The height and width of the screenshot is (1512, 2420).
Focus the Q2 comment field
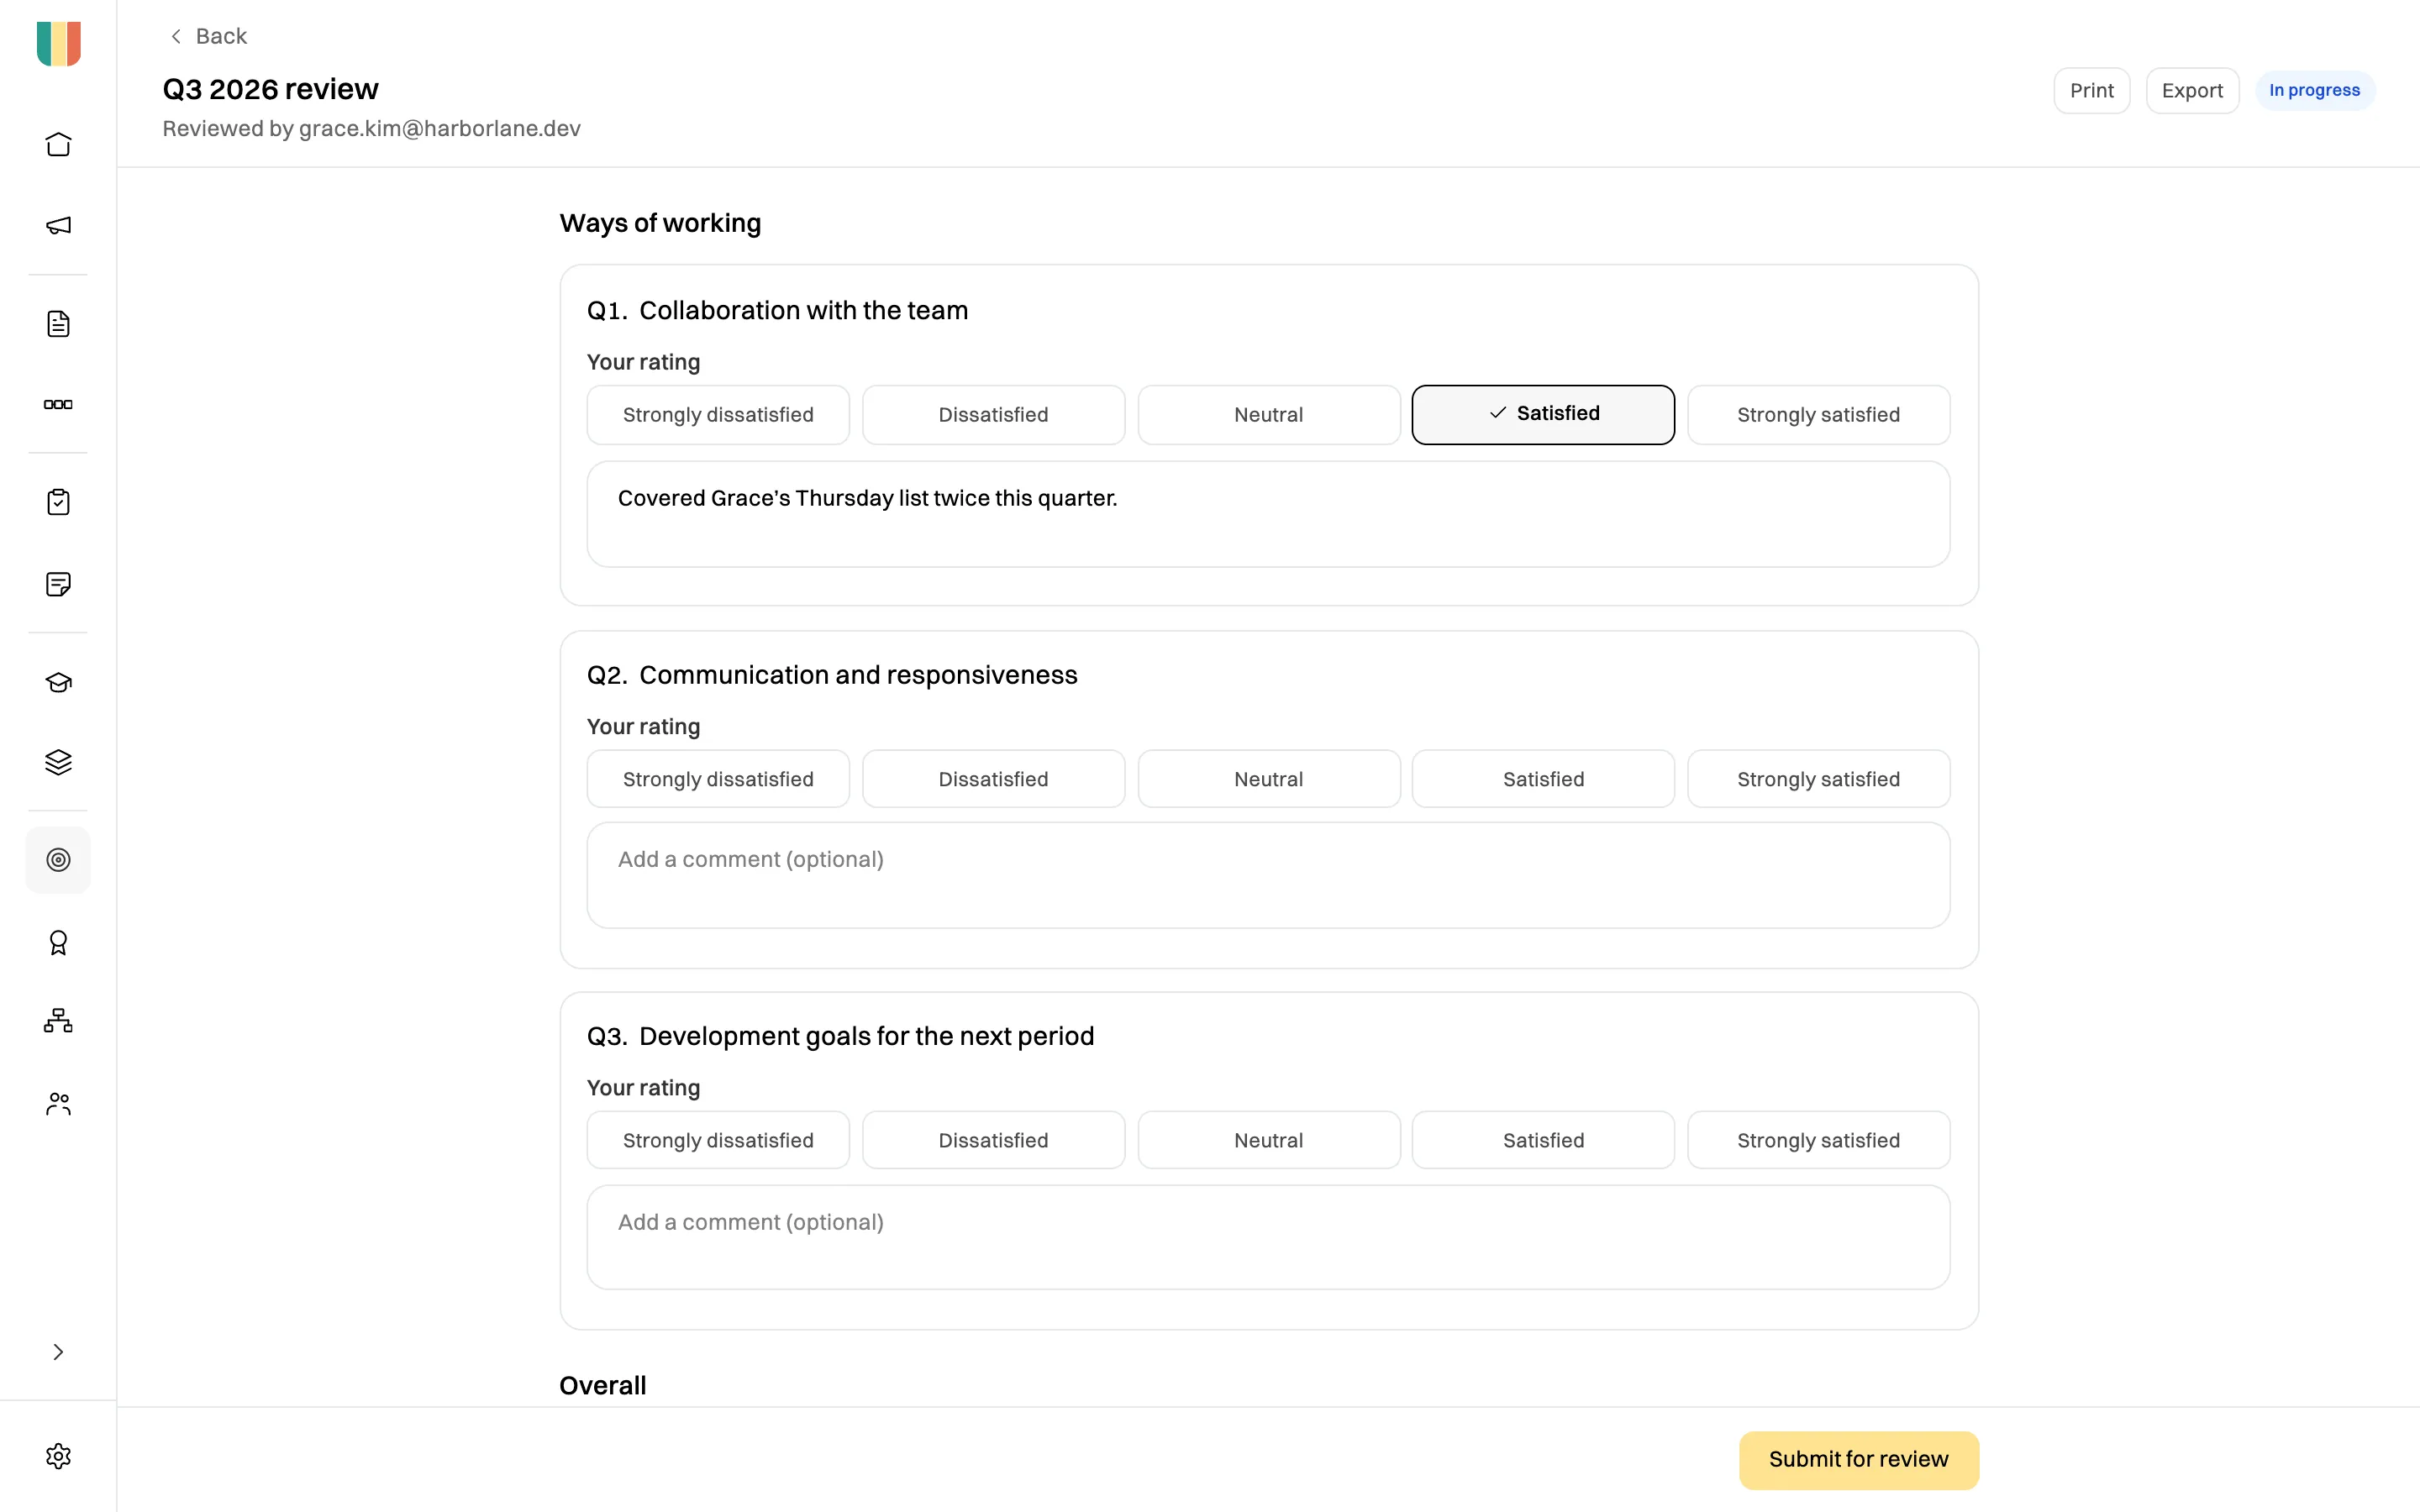(1268, 875)
